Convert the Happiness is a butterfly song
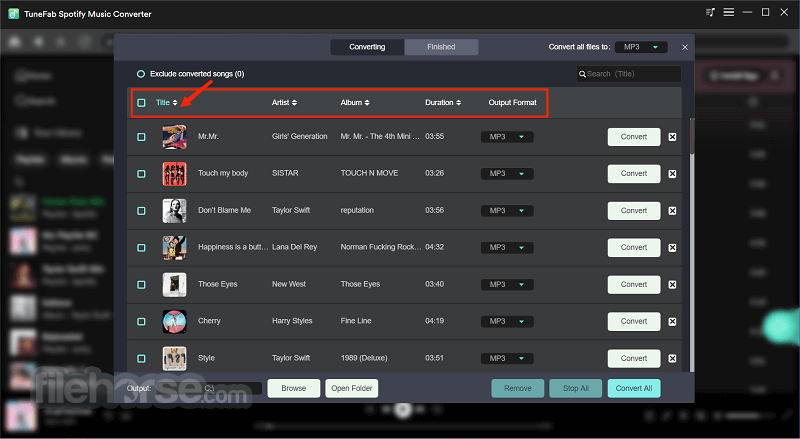 (634, 248)
